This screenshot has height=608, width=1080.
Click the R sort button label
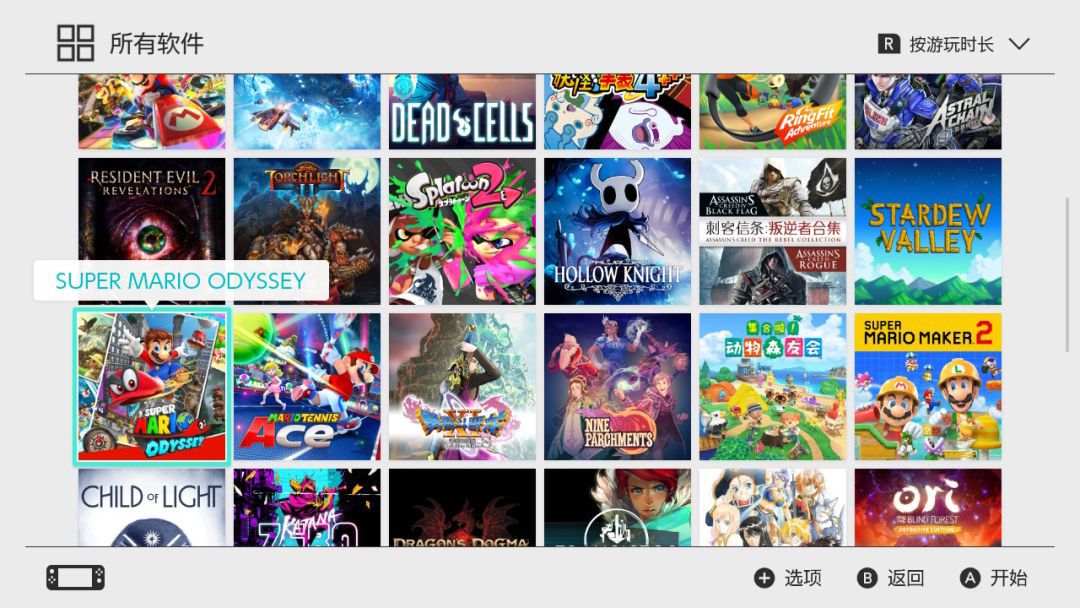[889, 44]
